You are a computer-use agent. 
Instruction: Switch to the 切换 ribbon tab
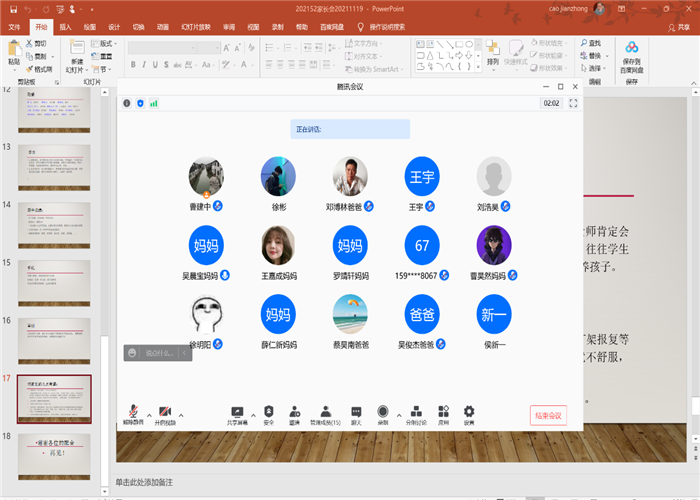(138, 27)
